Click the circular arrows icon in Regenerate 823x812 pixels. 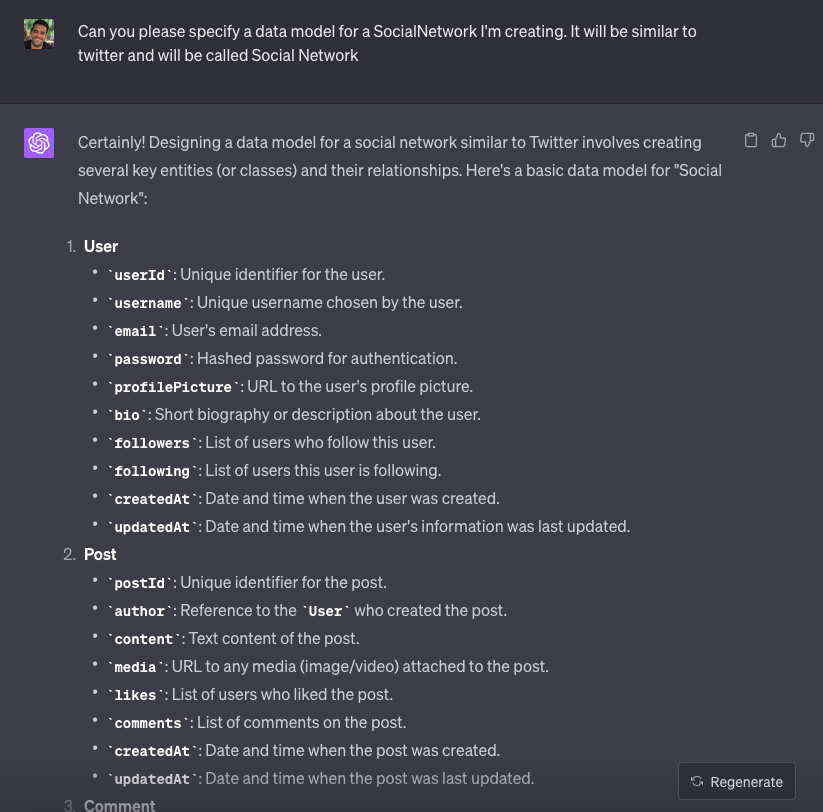(x=697, y=781)
